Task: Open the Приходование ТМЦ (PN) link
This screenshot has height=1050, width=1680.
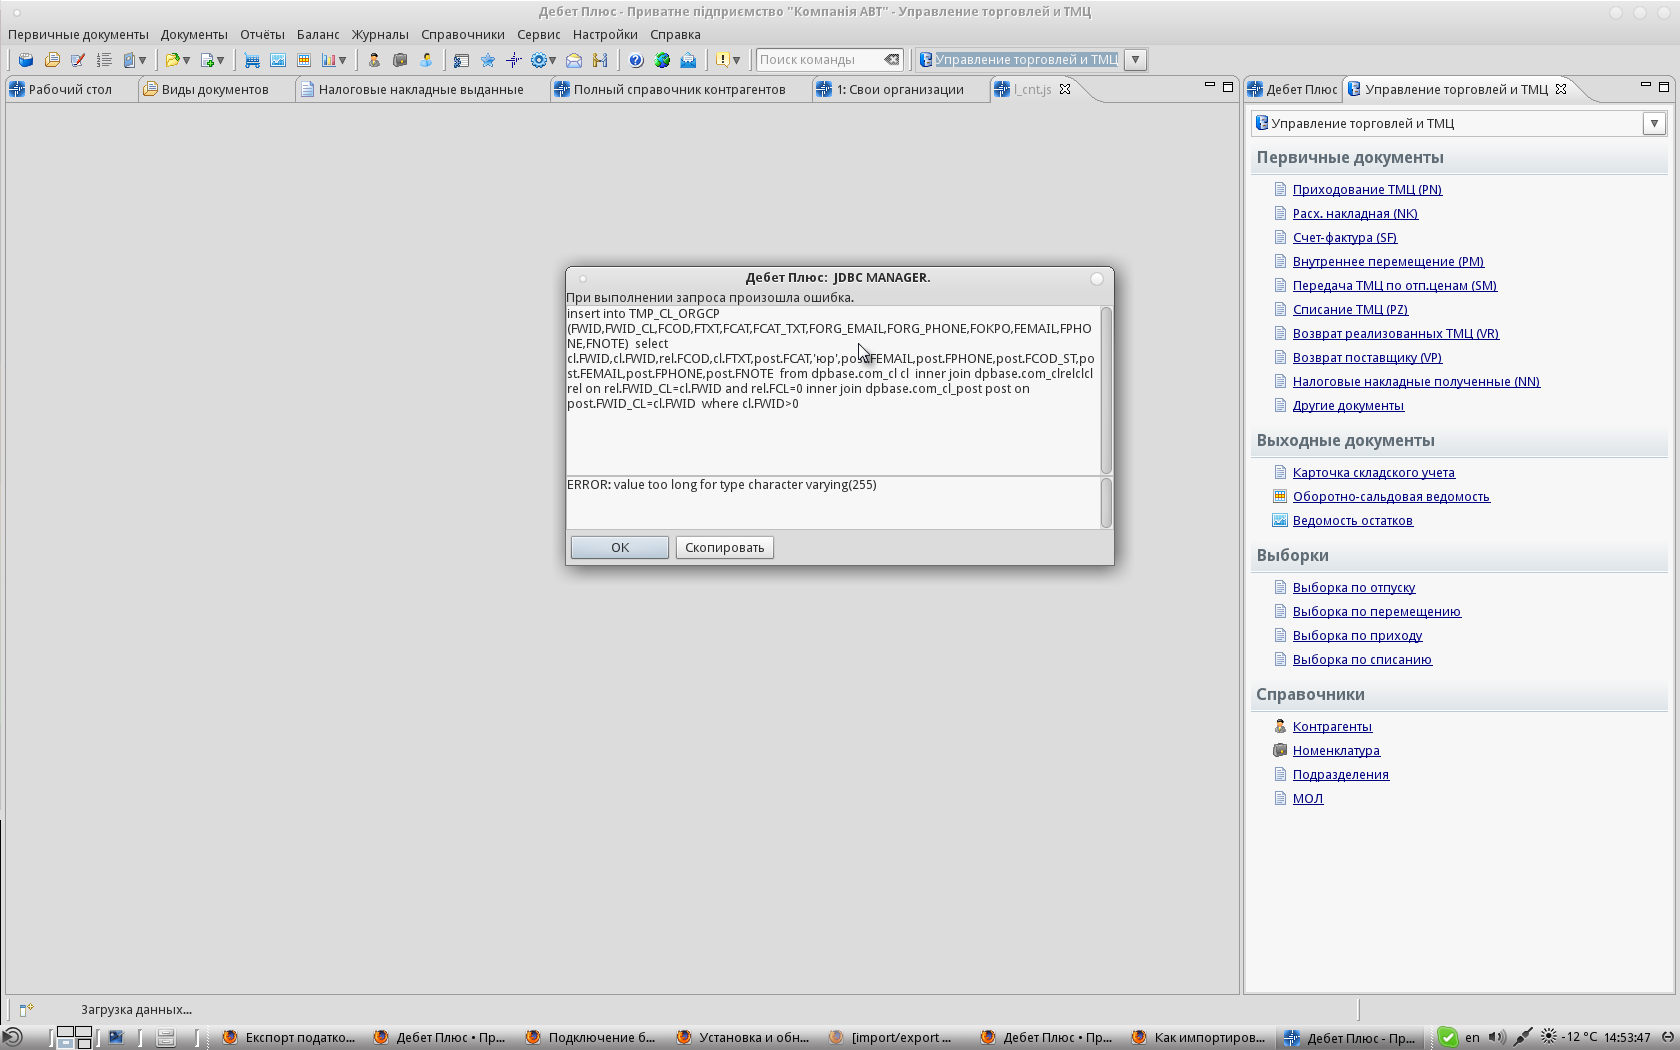Action: (1367, 189)
